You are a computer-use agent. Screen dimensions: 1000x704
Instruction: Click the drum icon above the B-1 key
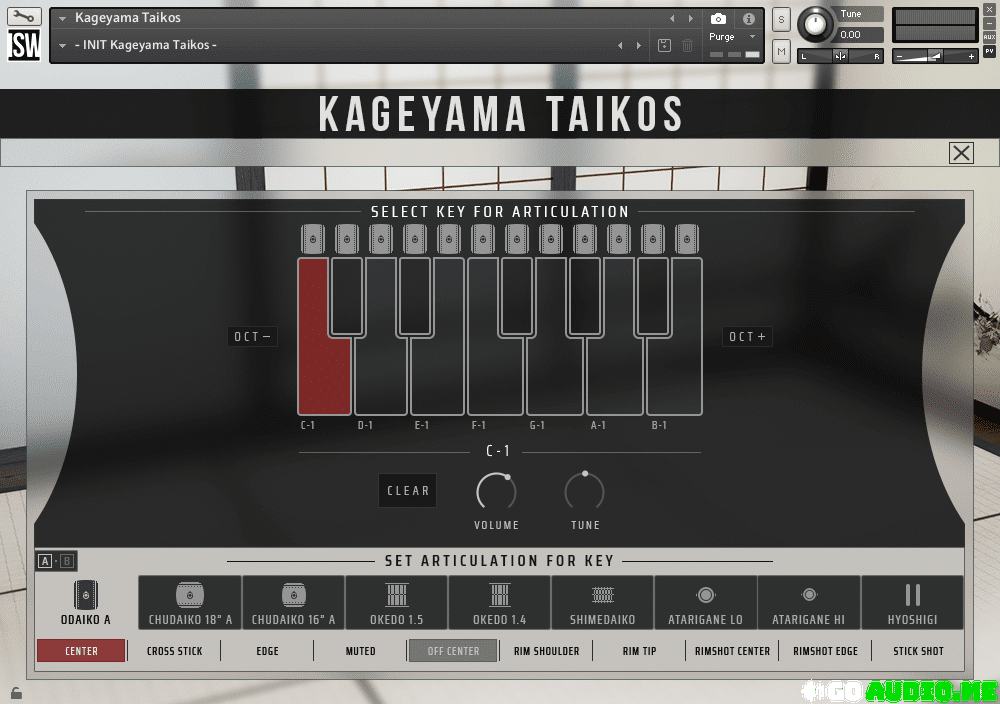687,239
